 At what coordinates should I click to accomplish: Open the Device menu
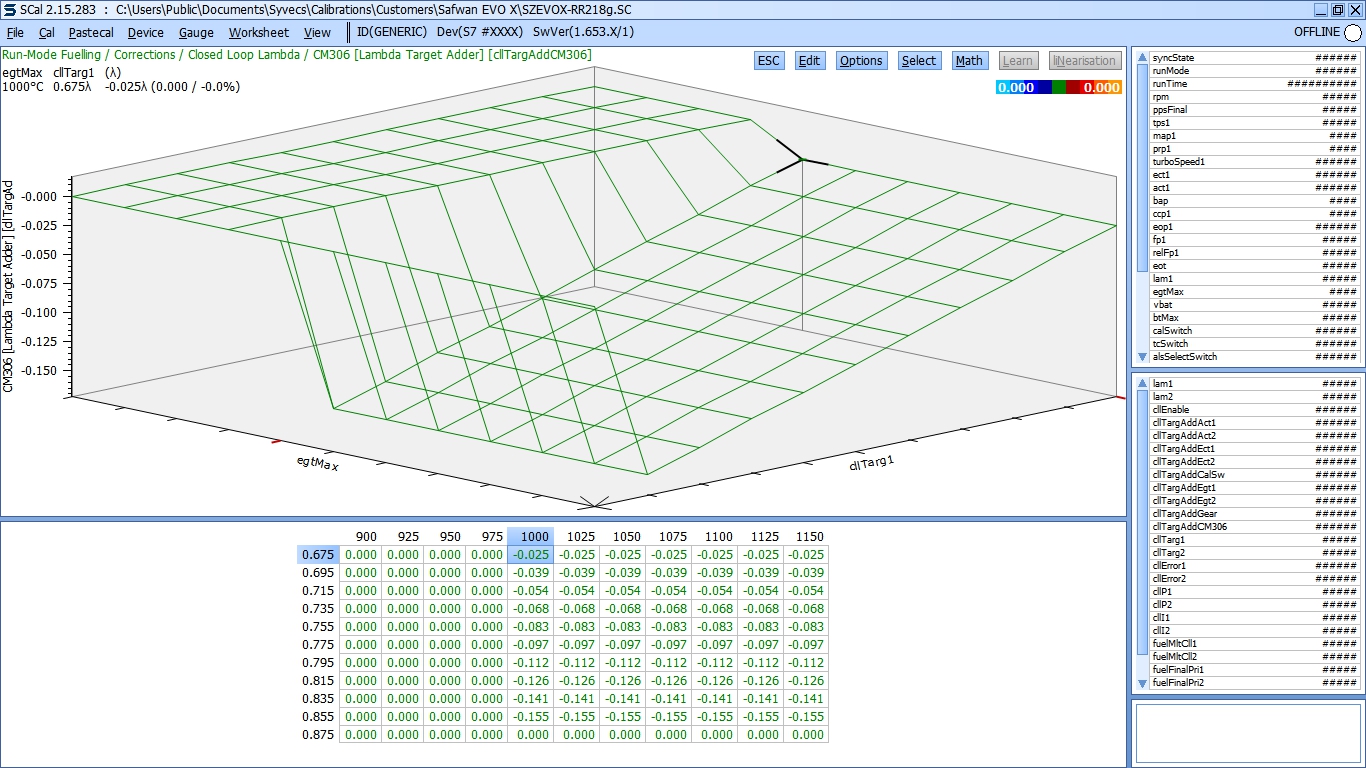pos(145,32)
